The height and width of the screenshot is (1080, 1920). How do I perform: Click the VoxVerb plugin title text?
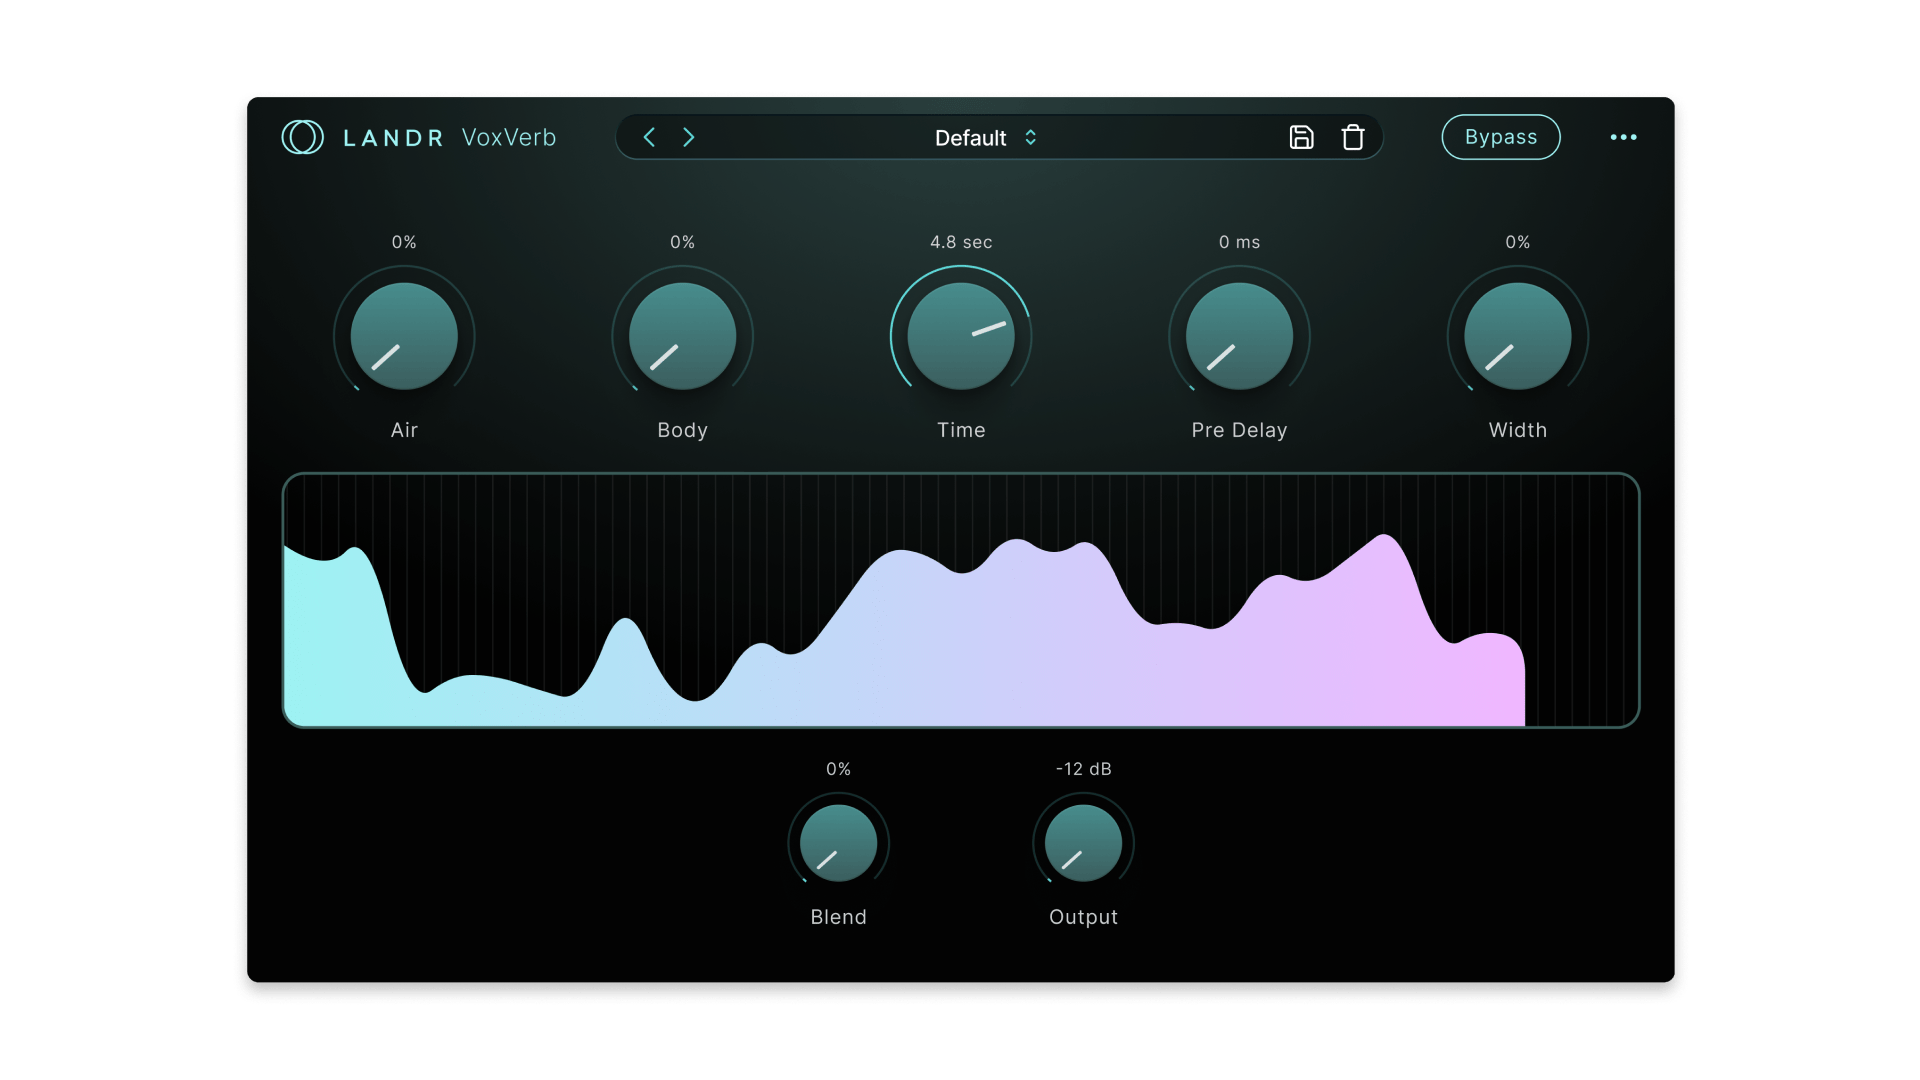click(x=509, y=137)
